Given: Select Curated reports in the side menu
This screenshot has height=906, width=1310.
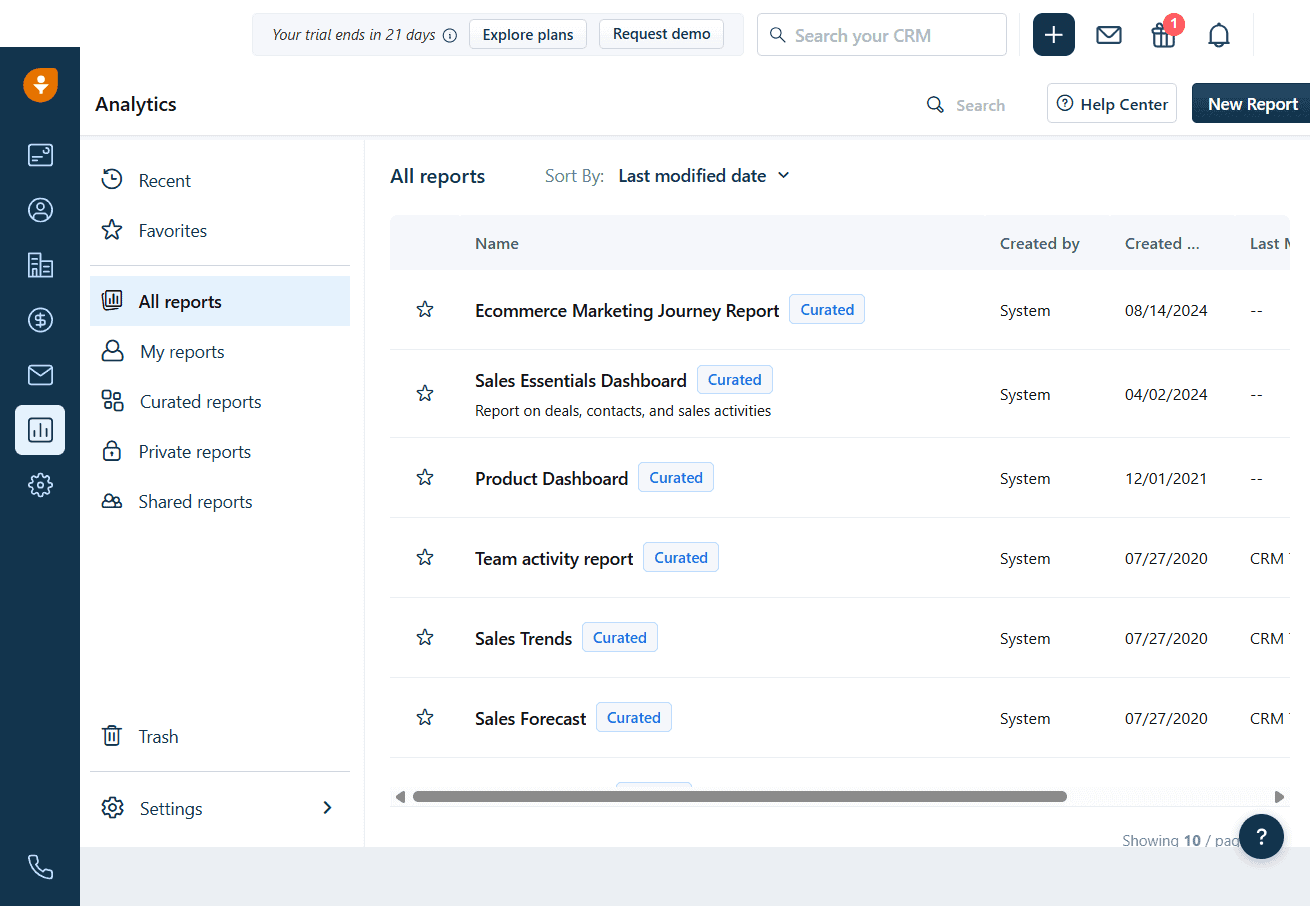Looking at the screenshot, I should 200,402.
